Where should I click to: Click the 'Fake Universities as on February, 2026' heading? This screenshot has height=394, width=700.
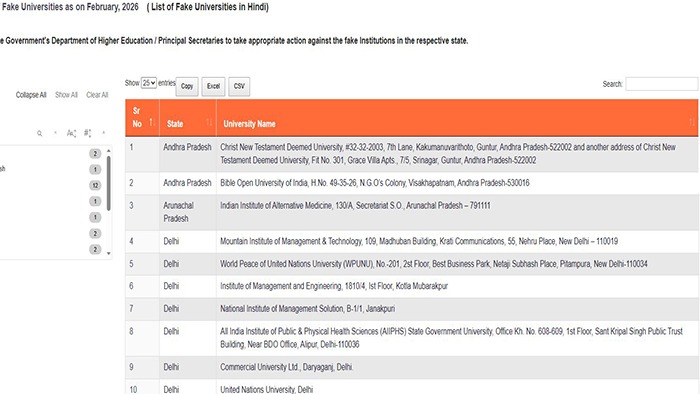coord(71,7)
